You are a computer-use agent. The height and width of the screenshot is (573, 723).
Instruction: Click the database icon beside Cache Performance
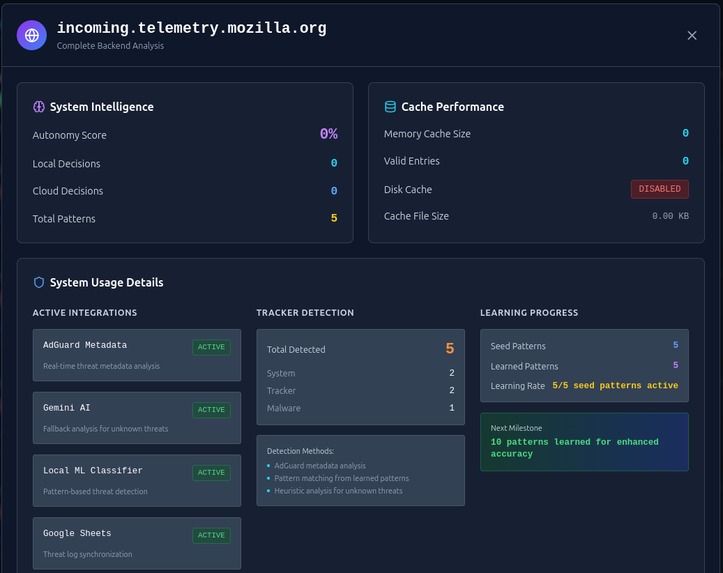coord(390,107)
